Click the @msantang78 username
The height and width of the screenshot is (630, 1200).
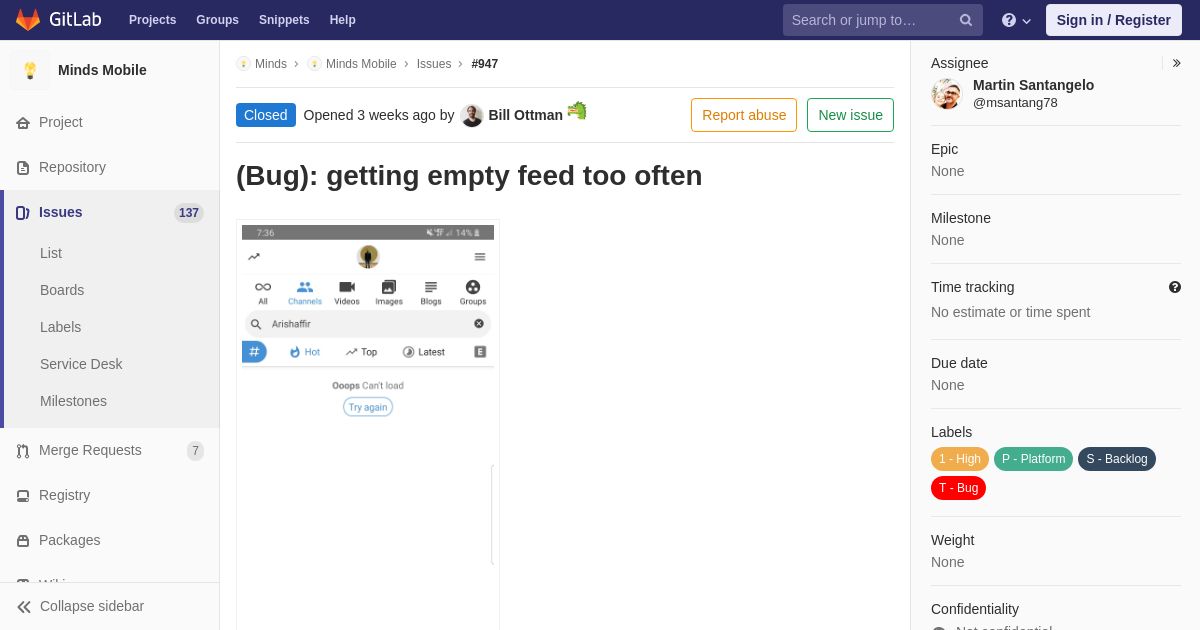pyautogui.click(x=1015, y=102)
